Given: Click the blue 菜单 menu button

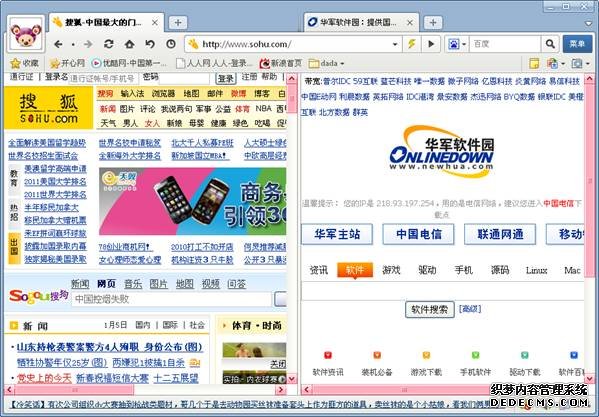Looking at the screenshot, I should pos(577,44).
